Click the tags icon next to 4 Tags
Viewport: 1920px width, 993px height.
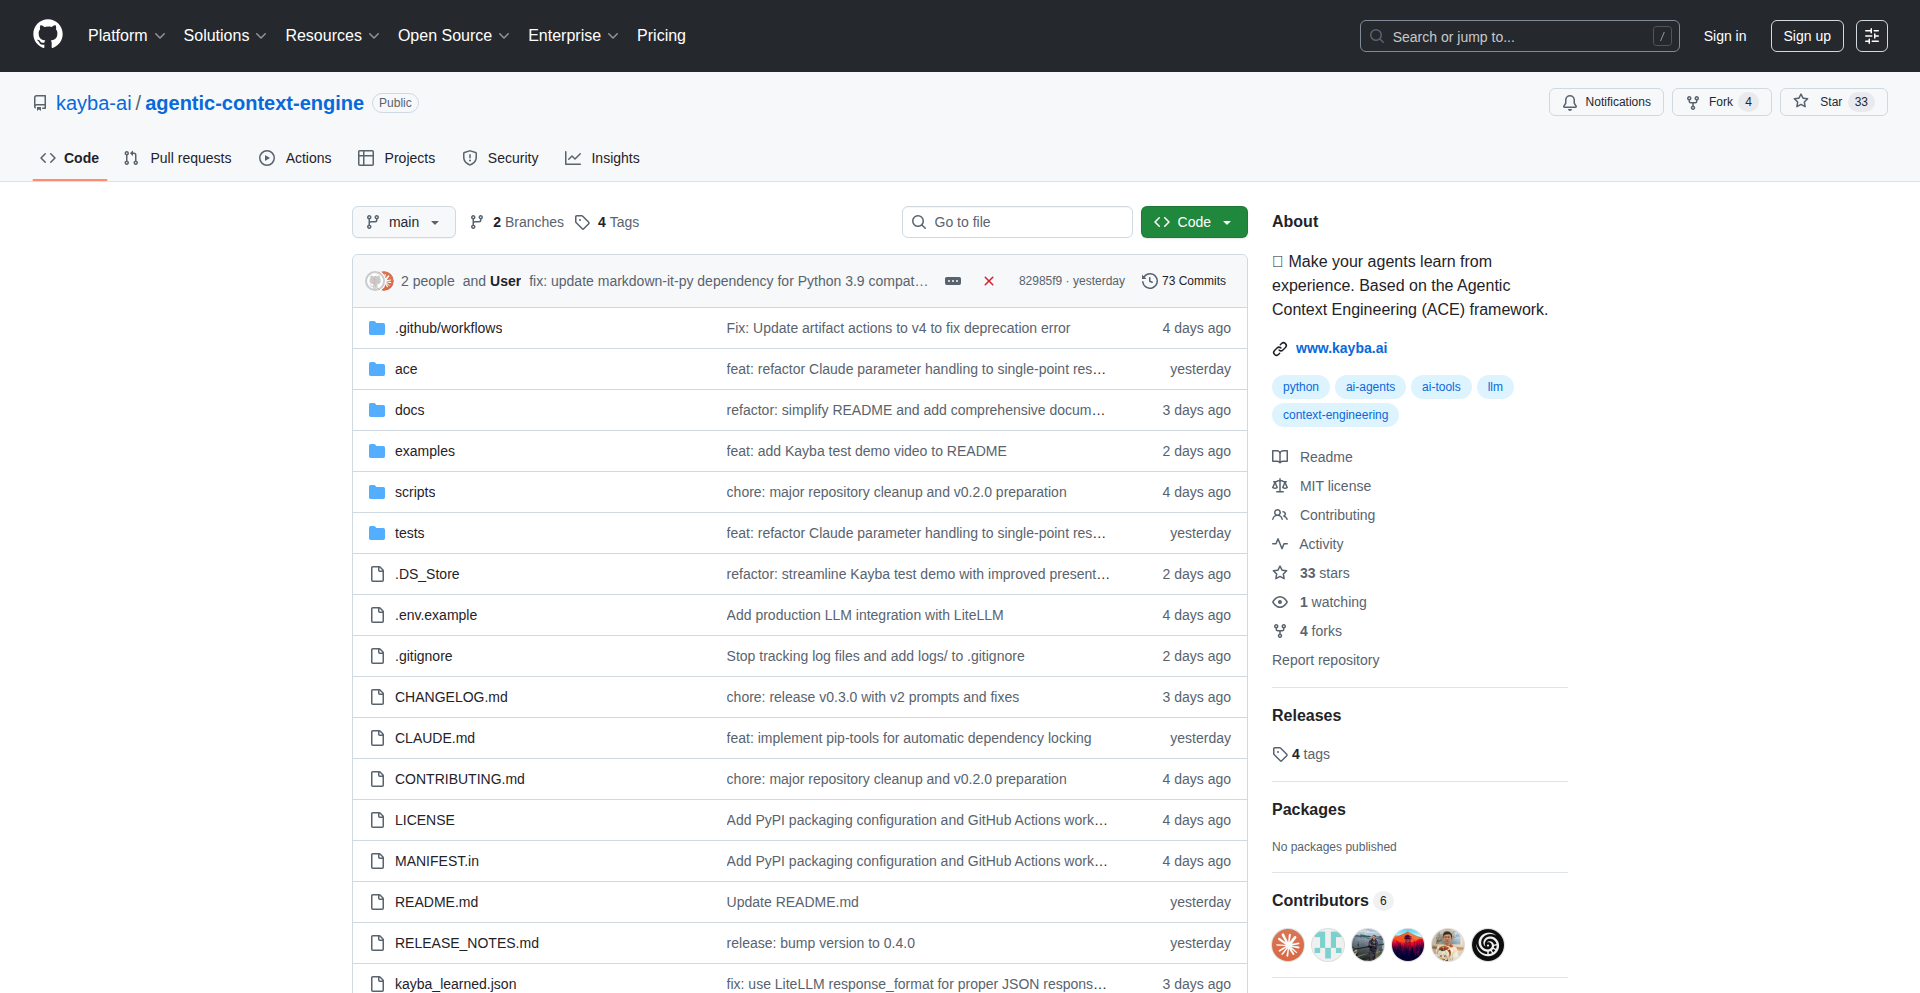pos(582,222)
